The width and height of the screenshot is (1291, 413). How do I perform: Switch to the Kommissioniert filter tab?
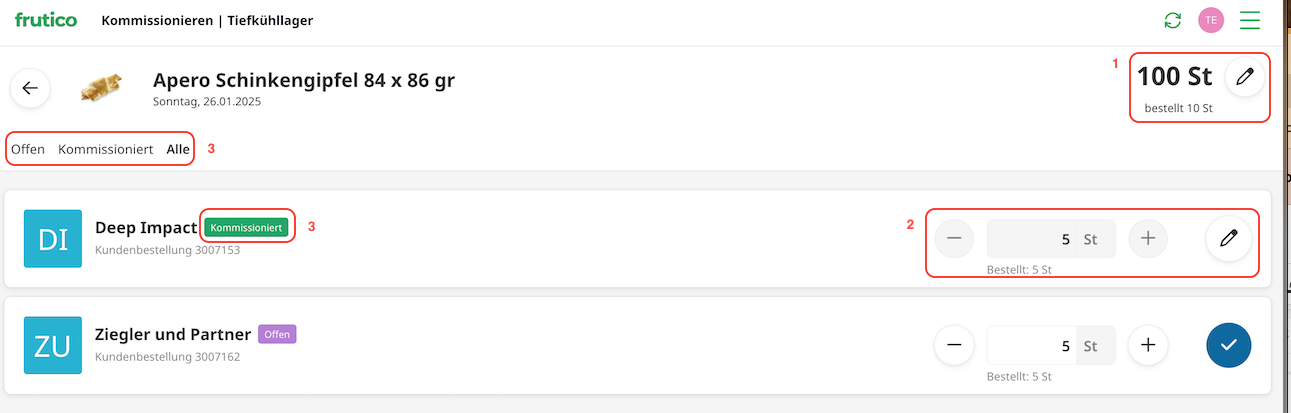pyautogui.click(x=105, y=149)
